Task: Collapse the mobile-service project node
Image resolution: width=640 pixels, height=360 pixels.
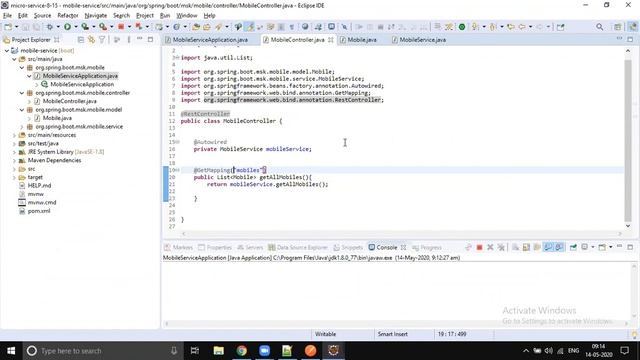Action: (x=7, y=51)
